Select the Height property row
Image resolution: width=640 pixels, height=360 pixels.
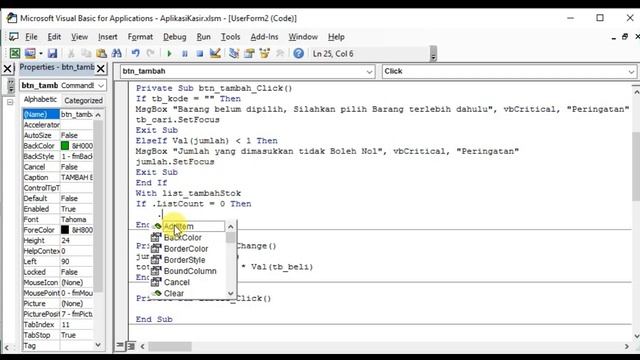[x=58, y=240]
